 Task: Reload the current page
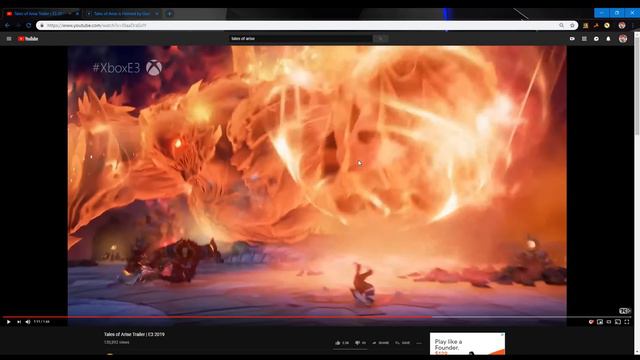coord(29,25)
